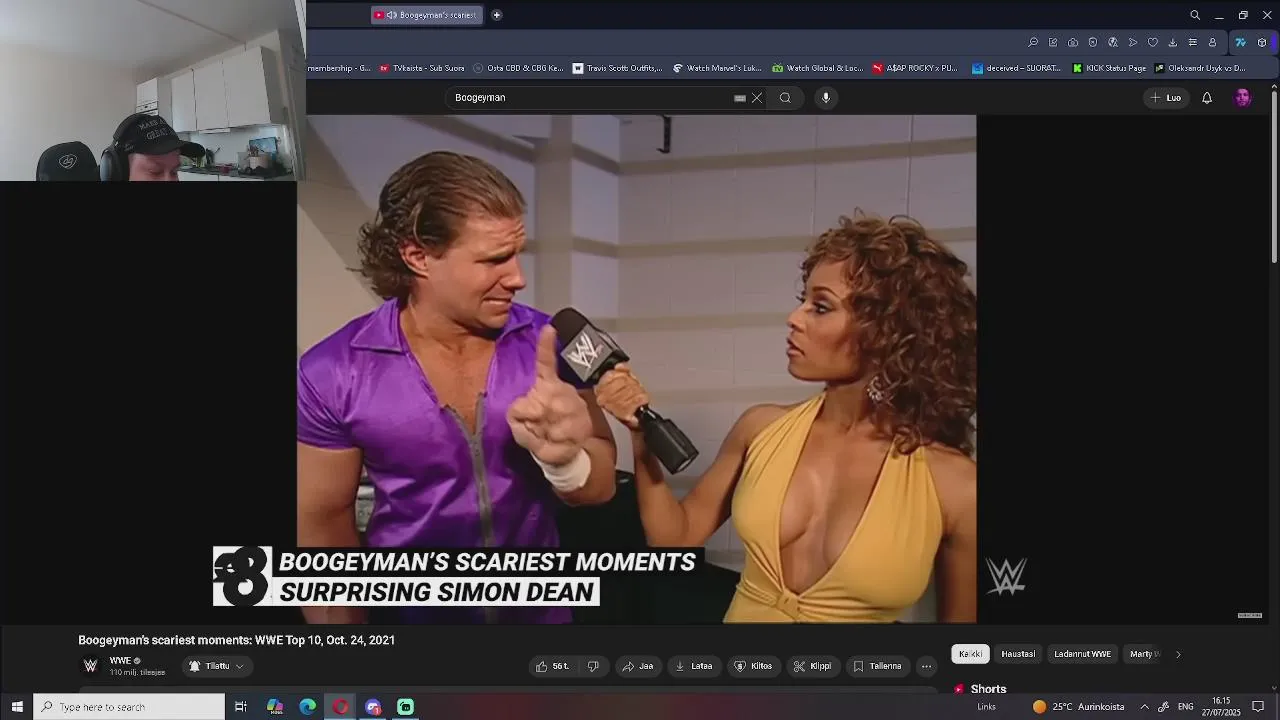Image resolution: width=1280 pixels, height=720 pixels.
Task: Open the Discord taskbar icon
Action: [x=373, y=707]
